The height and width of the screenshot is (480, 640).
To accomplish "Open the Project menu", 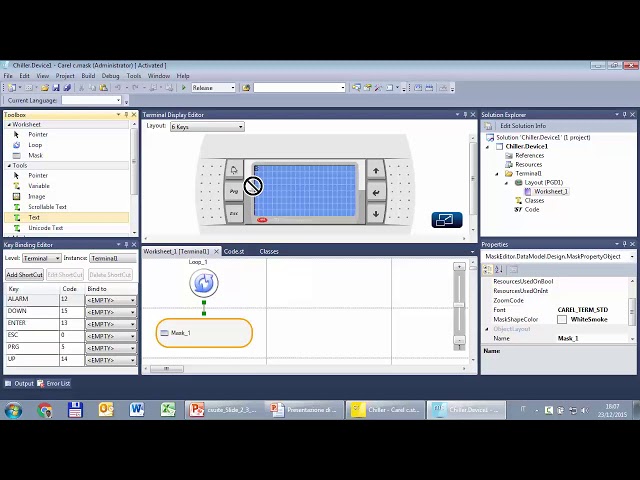I will point(65,76).
